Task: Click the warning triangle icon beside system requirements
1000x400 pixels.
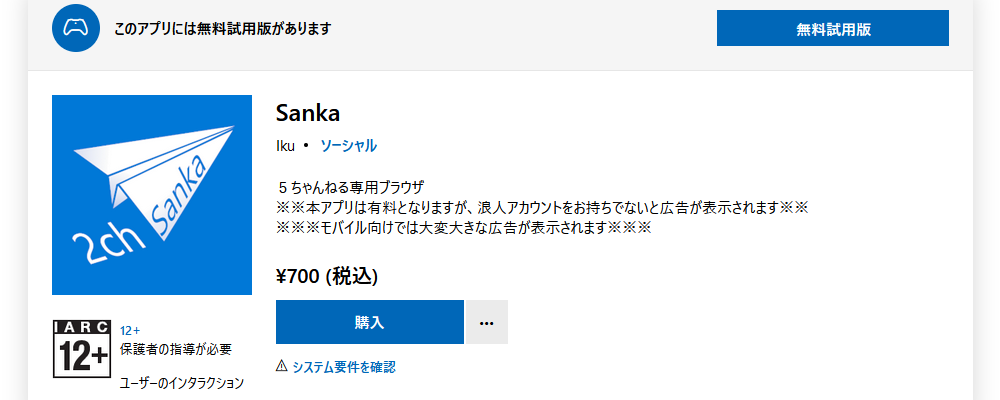Action: [282, 366]
